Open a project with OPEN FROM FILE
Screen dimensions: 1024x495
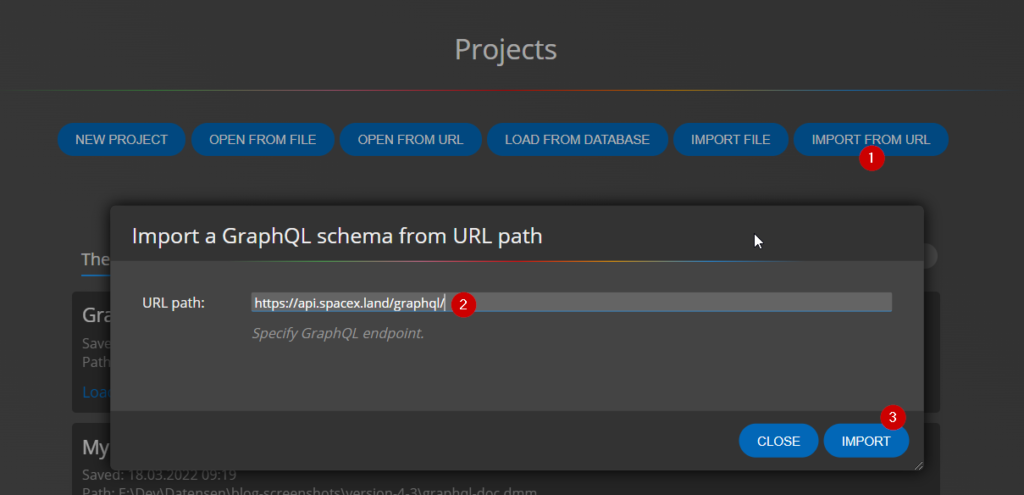263,140
